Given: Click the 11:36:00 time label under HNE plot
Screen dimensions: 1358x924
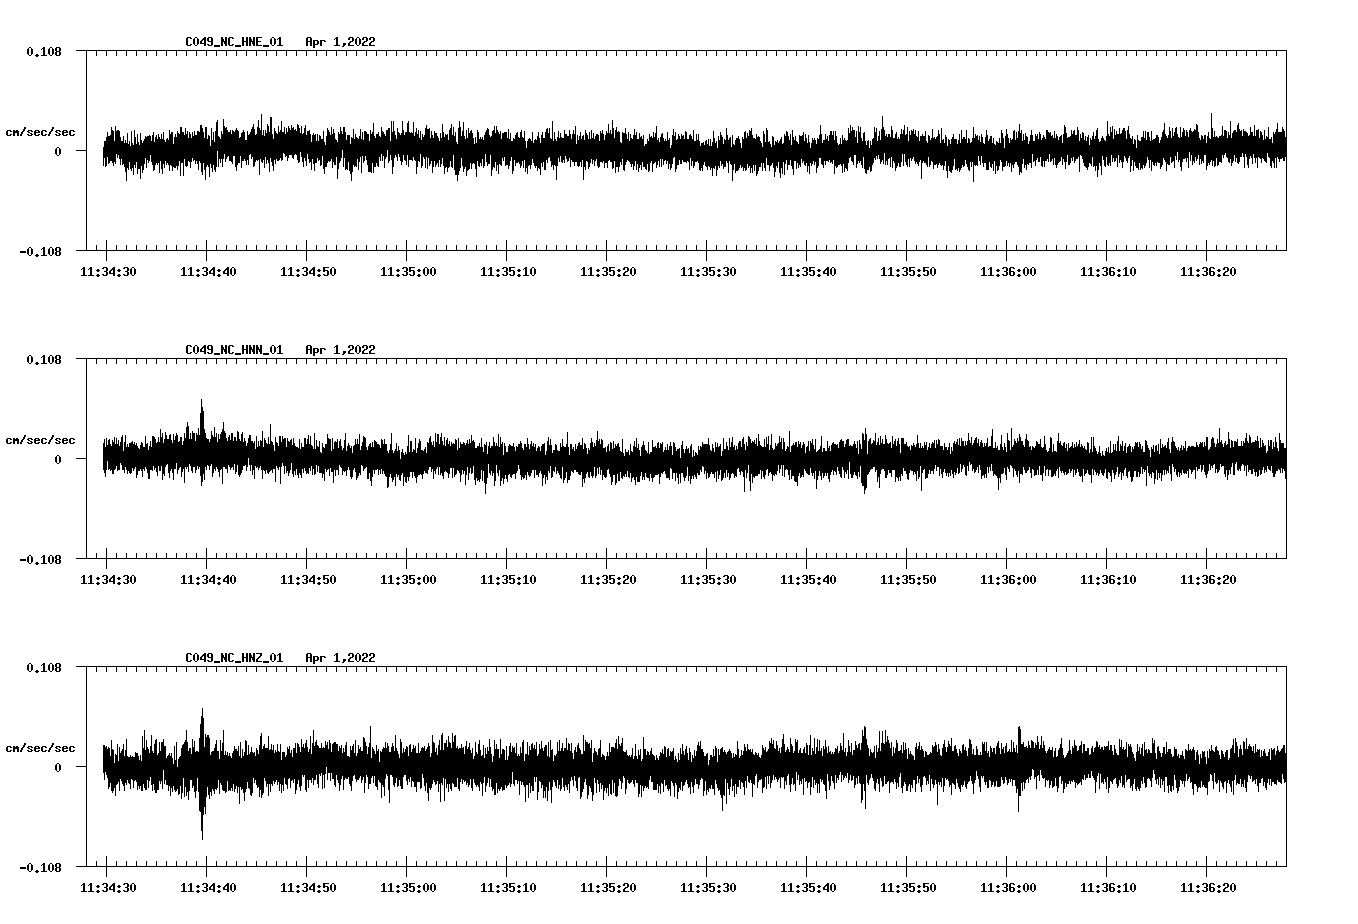Looking at the screenshot, I should click(1008, 272).
